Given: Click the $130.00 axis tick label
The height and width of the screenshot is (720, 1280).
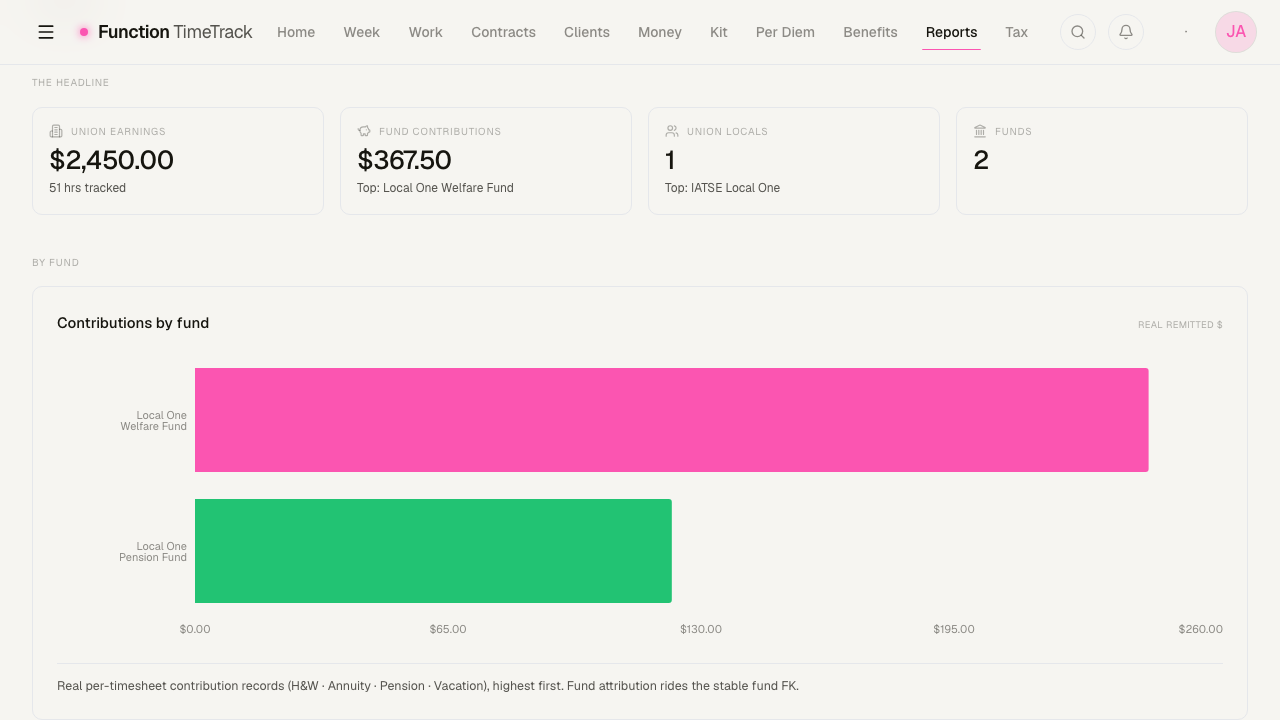Looking at the screenshot, I should click(x=701, y=629).
